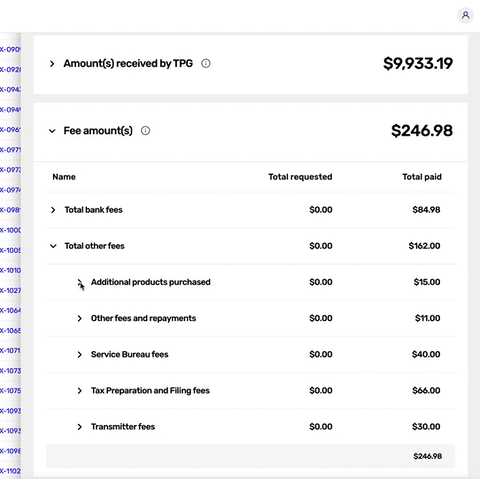
Task: Click the Amount(s) received by TPG title
Action: (x=128, y=63)
